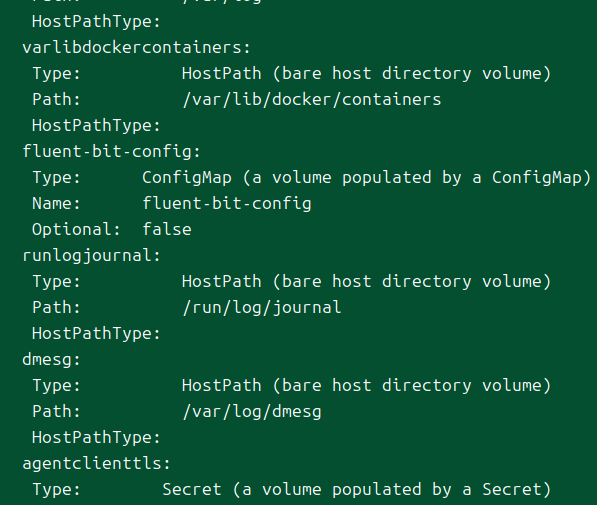597x505 pixels.
Task: Click the fluent-bit-config volume heading
Action: coord(111,152)
